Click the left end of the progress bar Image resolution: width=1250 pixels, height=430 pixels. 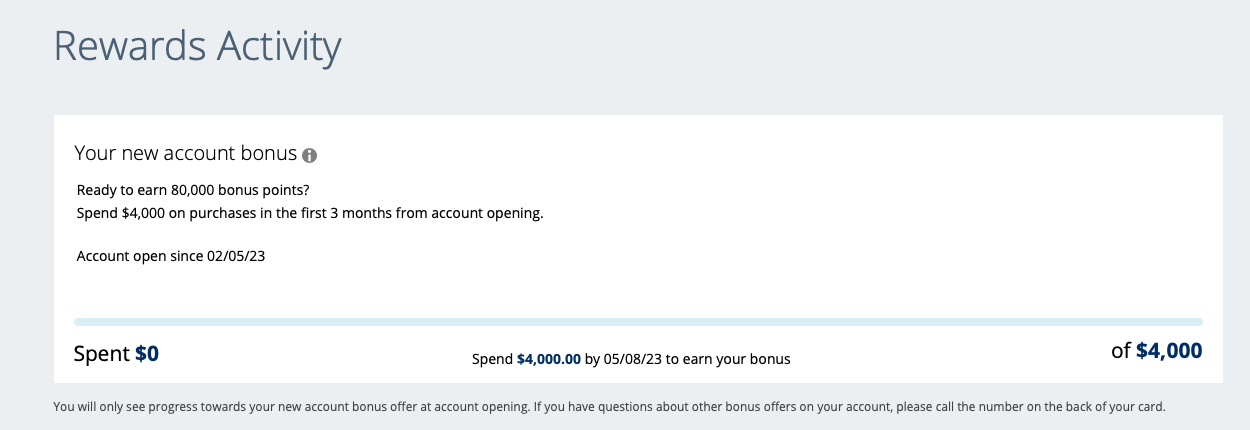coord(79,321)
